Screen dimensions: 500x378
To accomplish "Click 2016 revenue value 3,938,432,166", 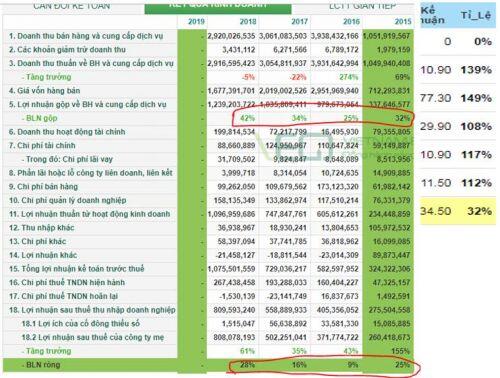I will [335, 36].
